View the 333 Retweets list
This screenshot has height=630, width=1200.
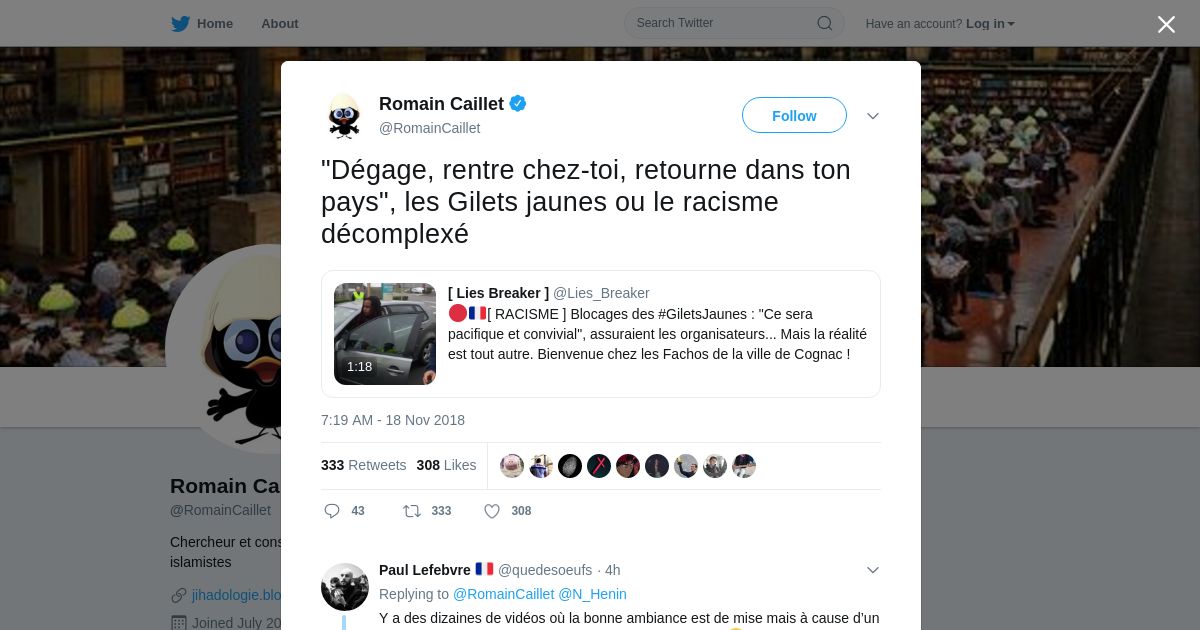tap(364, 465)
